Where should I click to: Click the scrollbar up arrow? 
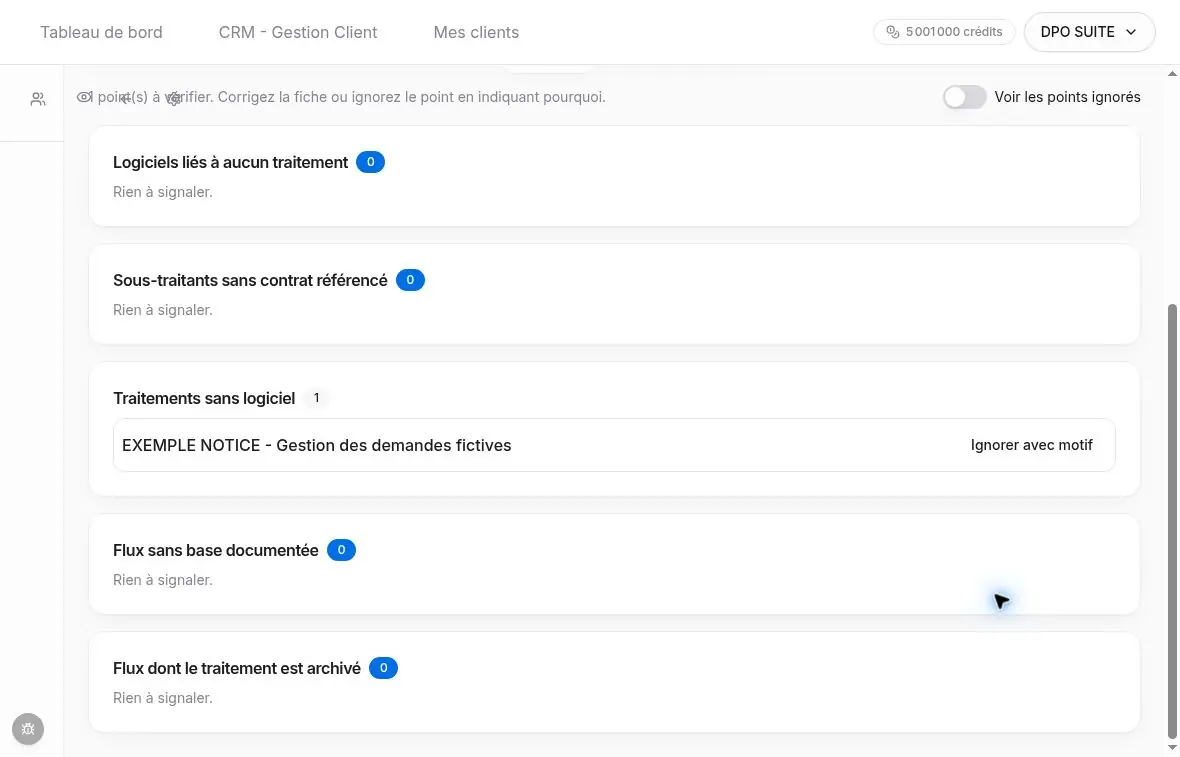[1172, 74]
